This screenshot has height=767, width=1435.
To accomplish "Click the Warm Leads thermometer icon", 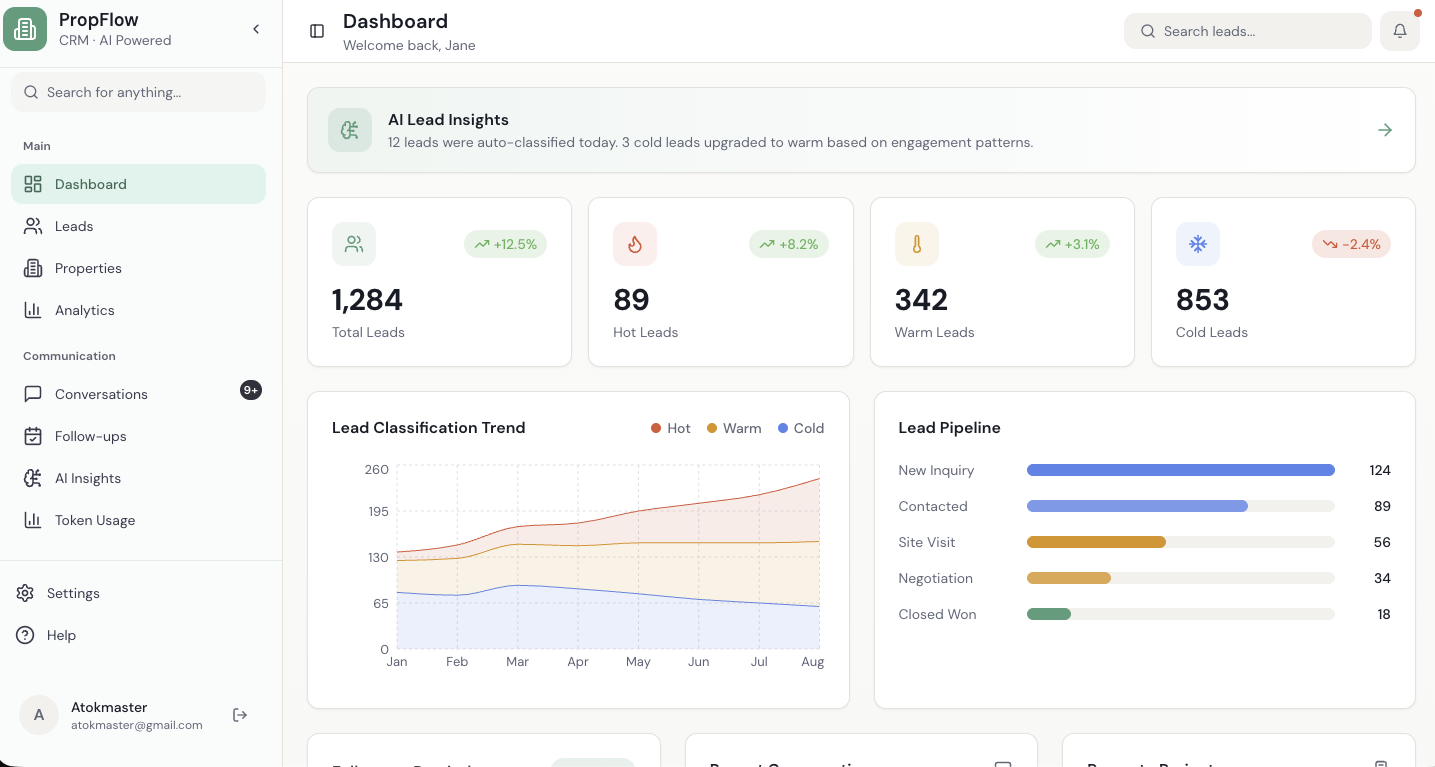I will (x=917, y=244).
